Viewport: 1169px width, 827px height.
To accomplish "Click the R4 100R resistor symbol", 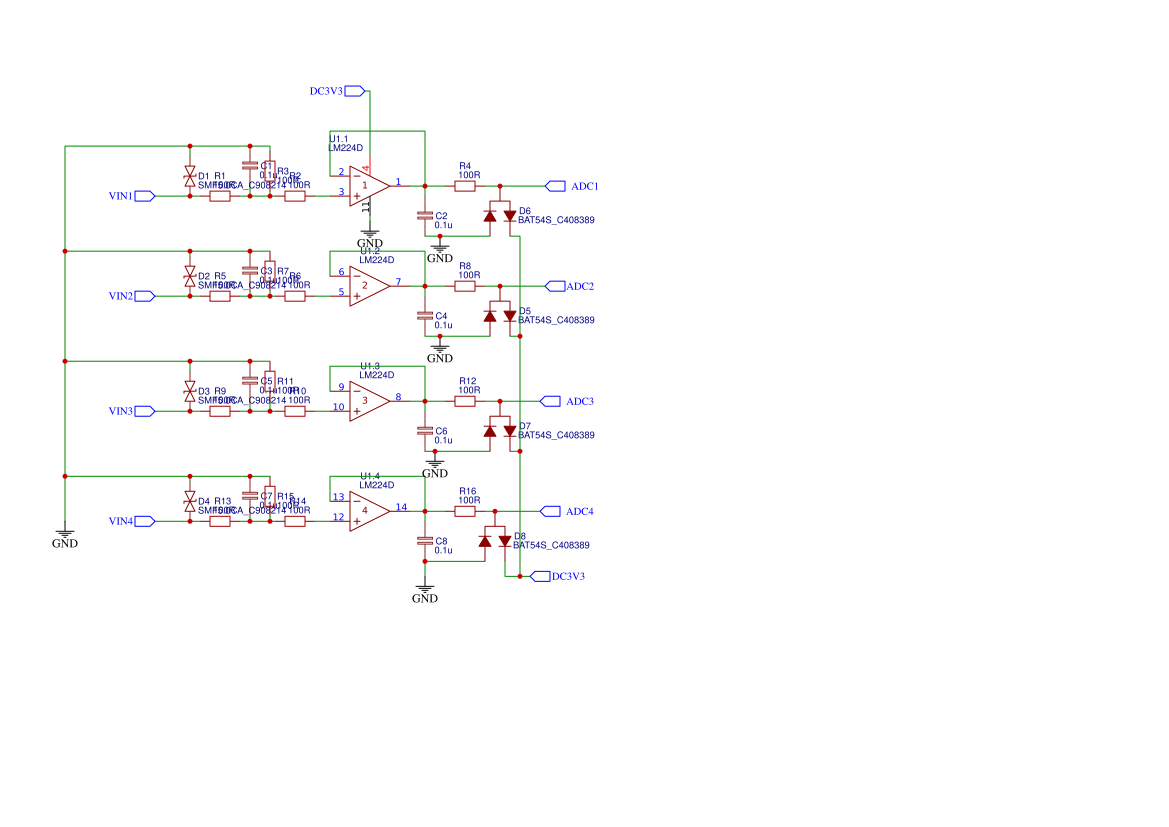I will pyautogui.click(x=464, y=186).
